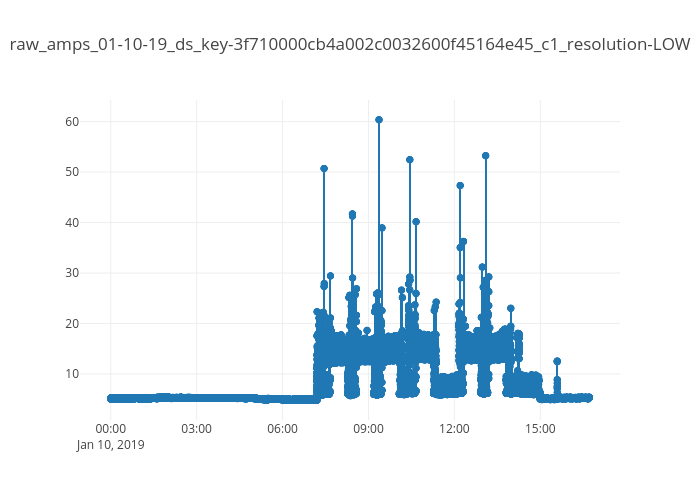Click the 00:00 x-axis tick label
Image resolution: width=700 pixels, height=500 pixels.
(110, 429)
